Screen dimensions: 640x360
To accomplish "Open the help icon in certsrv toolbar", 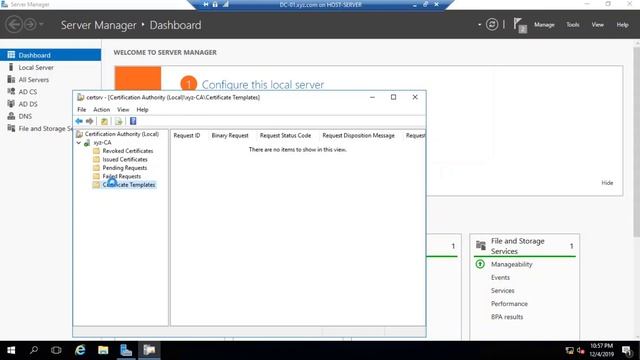I will click(x=133, y=121).
